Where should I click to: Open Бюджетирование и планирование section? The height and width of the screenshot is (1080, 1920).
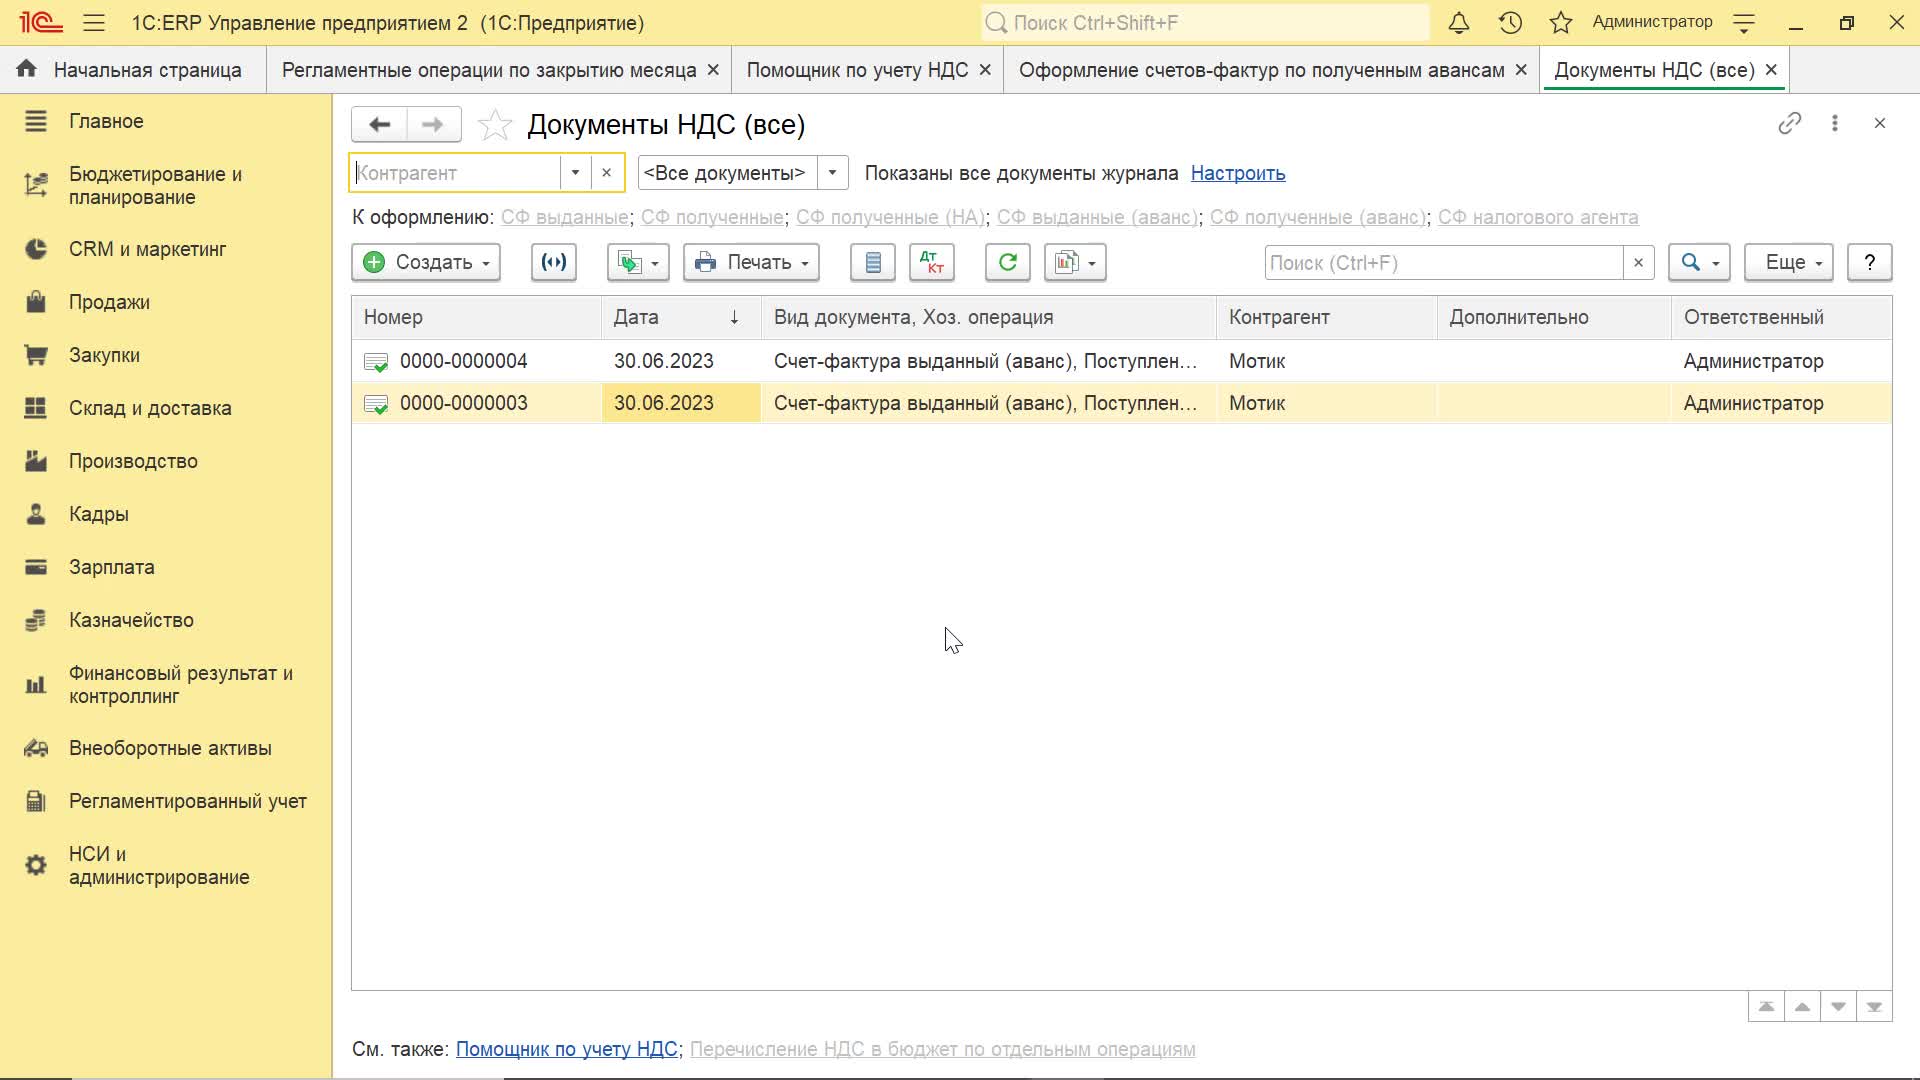click(x=155, y=185)
